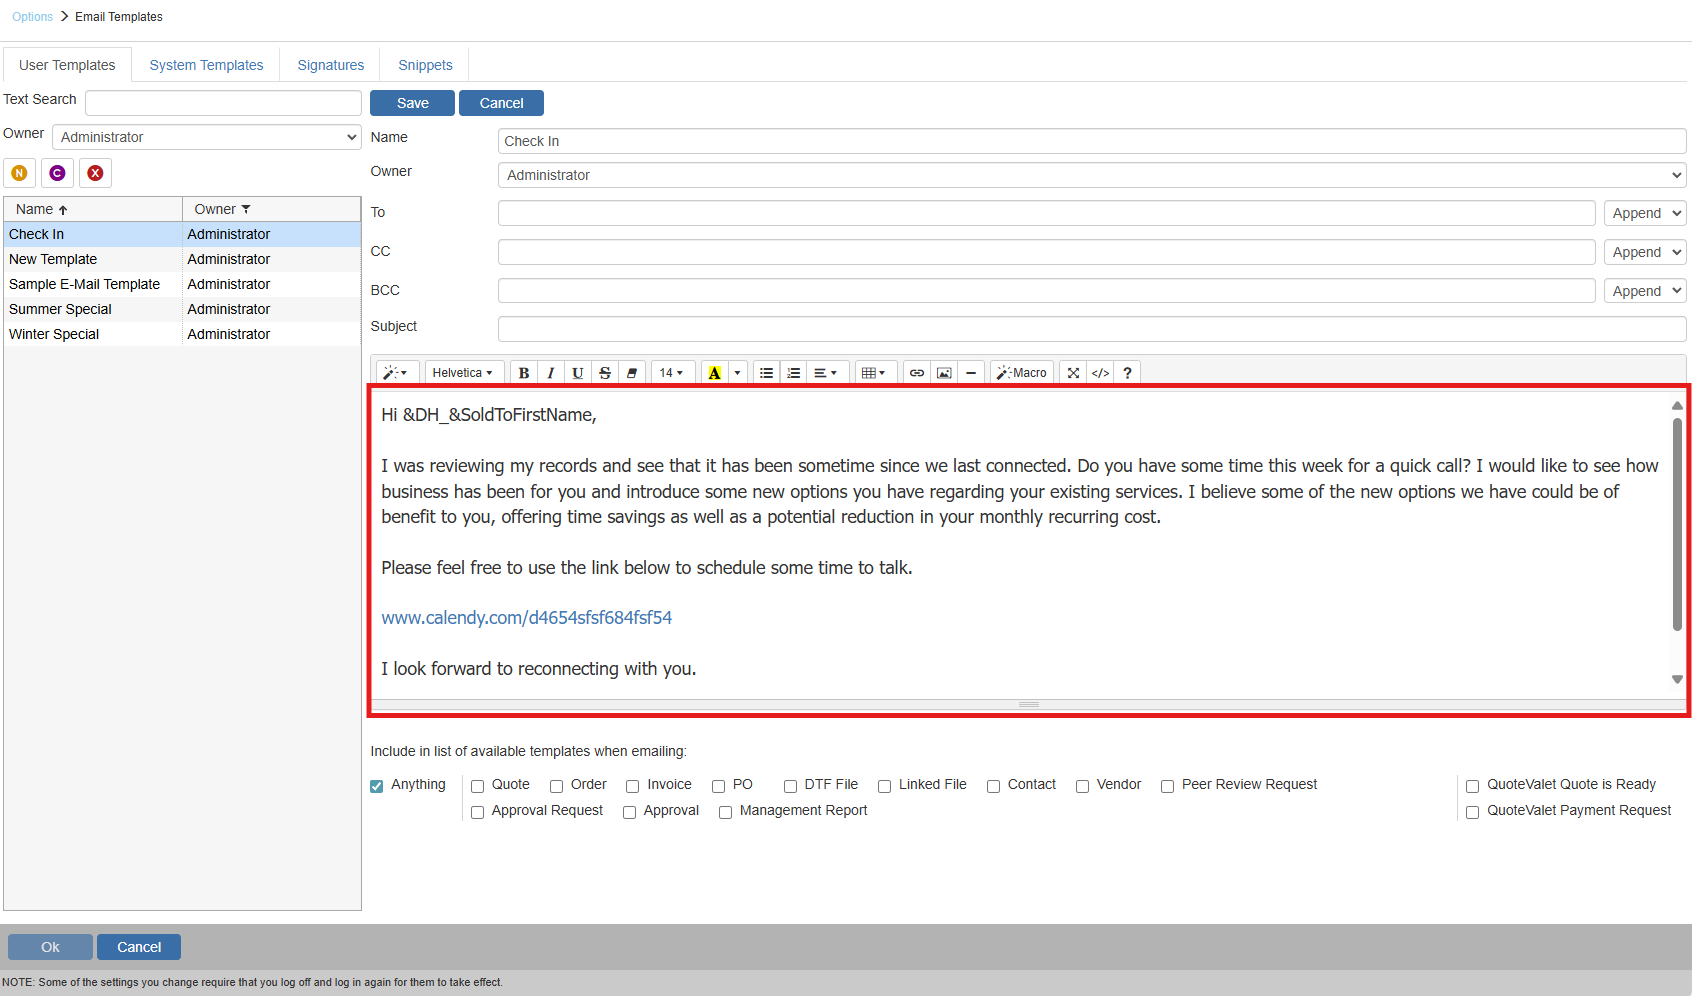Click the Save button
Image resolution: width=1692 pixels, height=996 pixels.
point(412,103)
